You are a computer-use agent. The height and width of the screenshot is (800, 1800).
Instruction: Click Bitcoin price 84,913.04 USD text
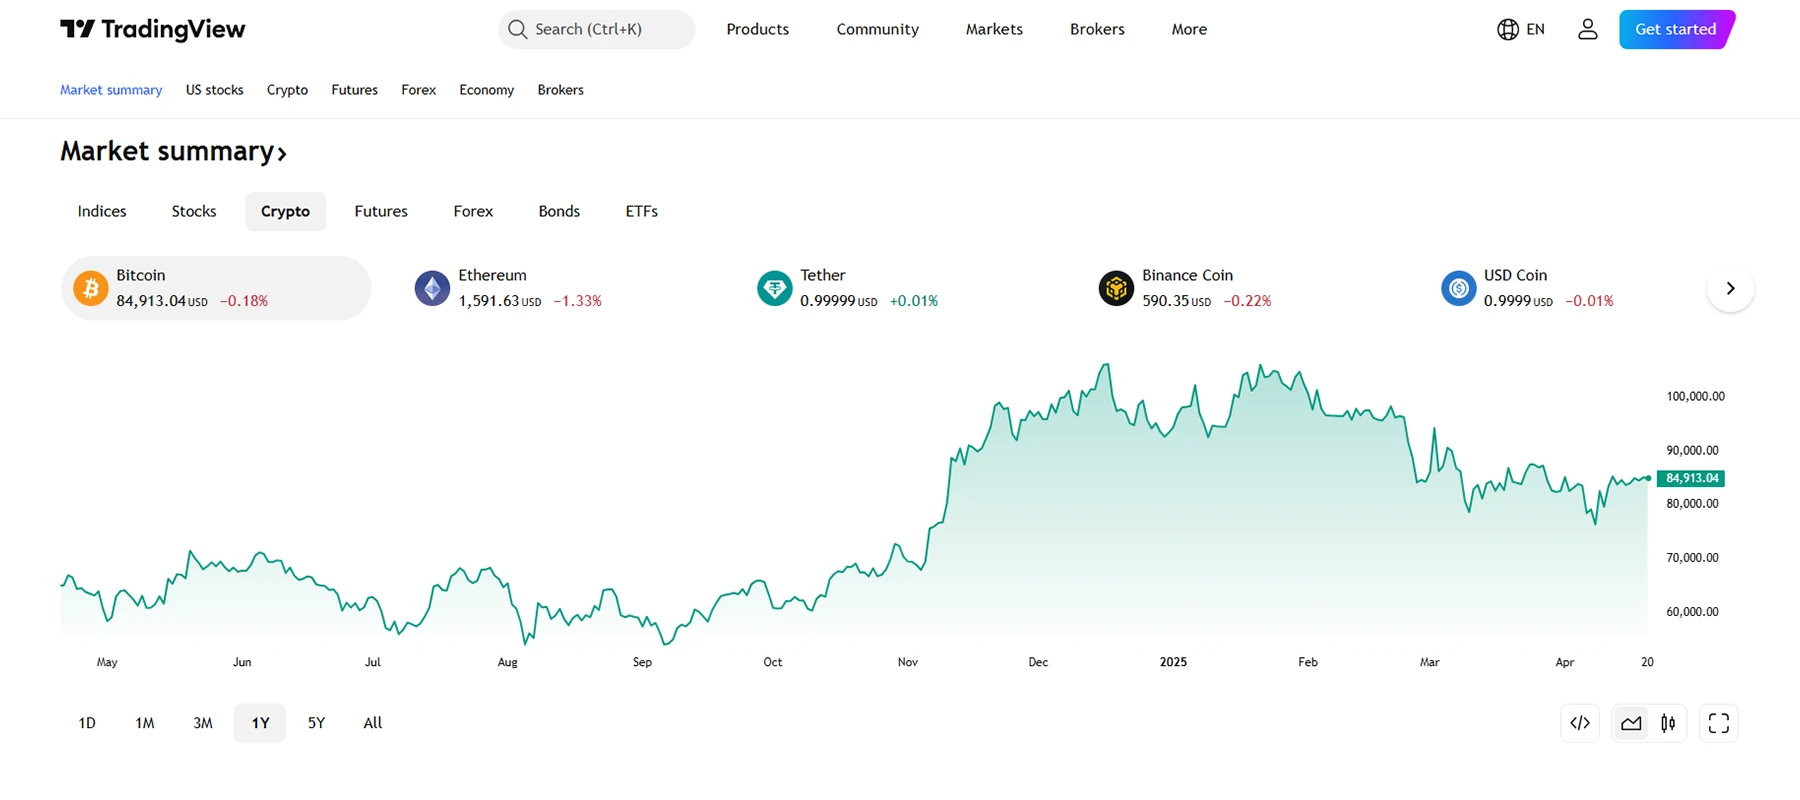pos(162,301)
